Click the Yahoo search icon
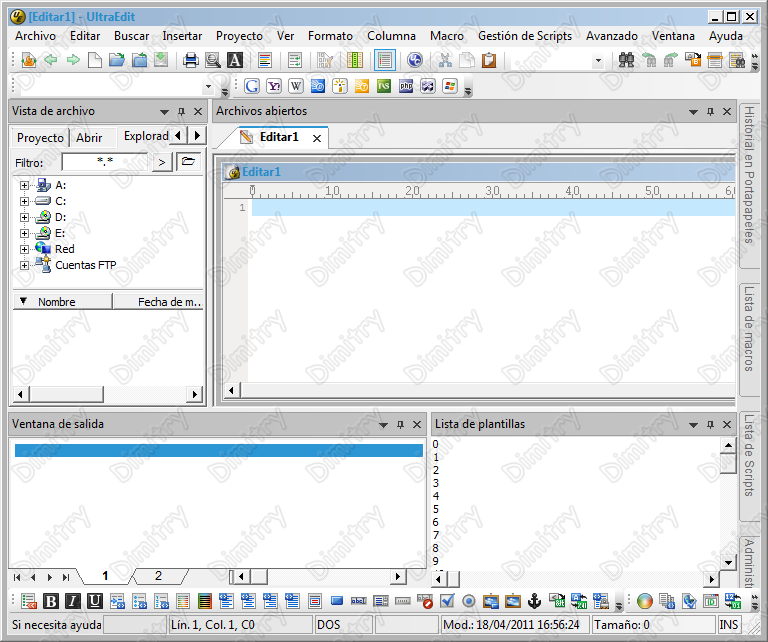Viewport: 768px width, 642px height. pyautogui.click(x=274, y=86)
